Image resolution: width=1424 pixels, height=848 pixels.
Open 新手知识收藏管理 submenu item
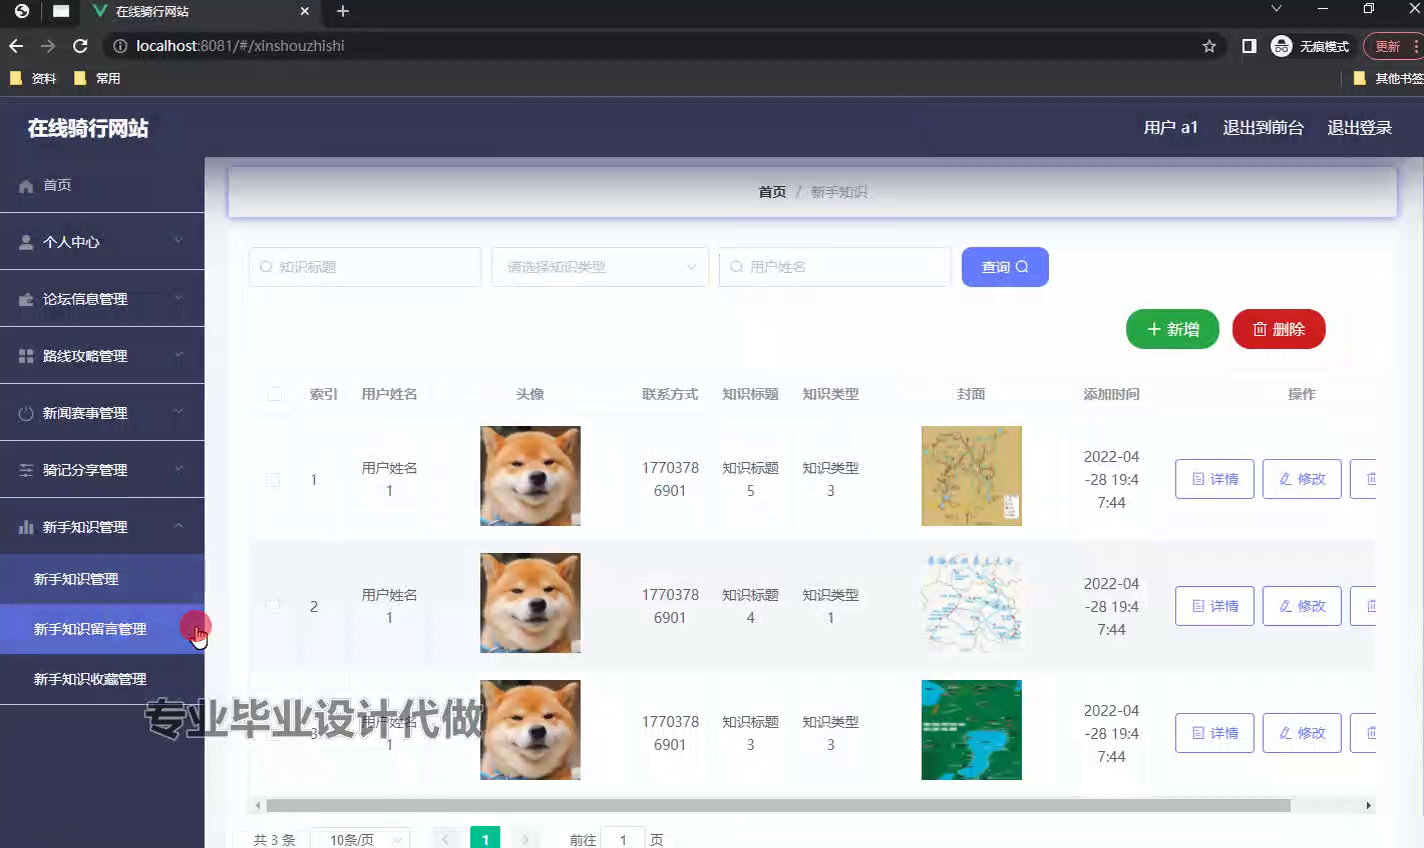point(102,679)
